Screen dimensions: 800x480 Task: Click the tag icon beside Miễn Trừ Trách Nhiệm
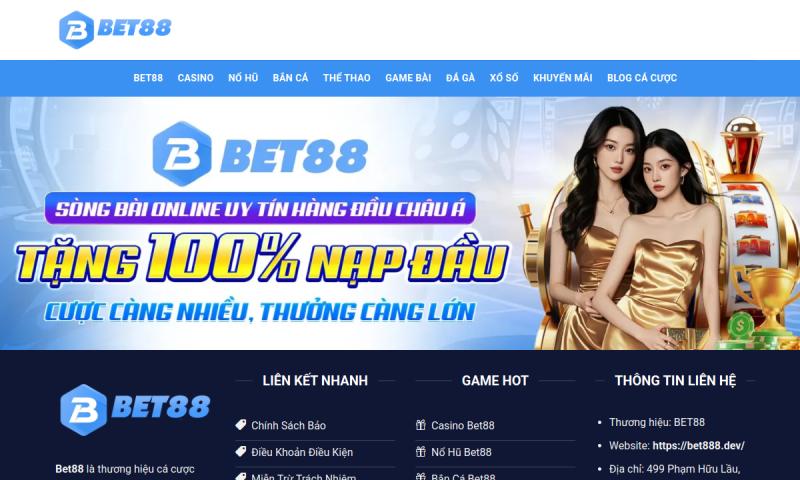(241, 476)
